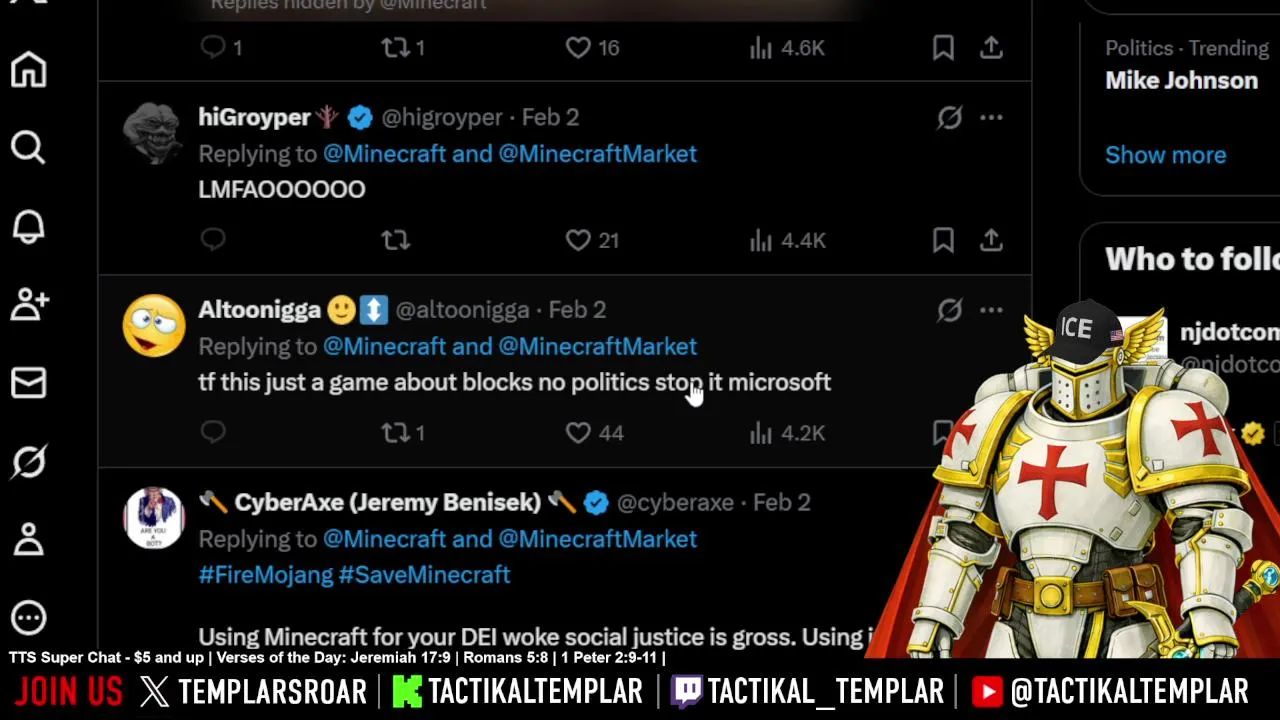View analytics for the 4.4K views reply
The height and width of the screenshot is (720, 1280).
point(787,240)
